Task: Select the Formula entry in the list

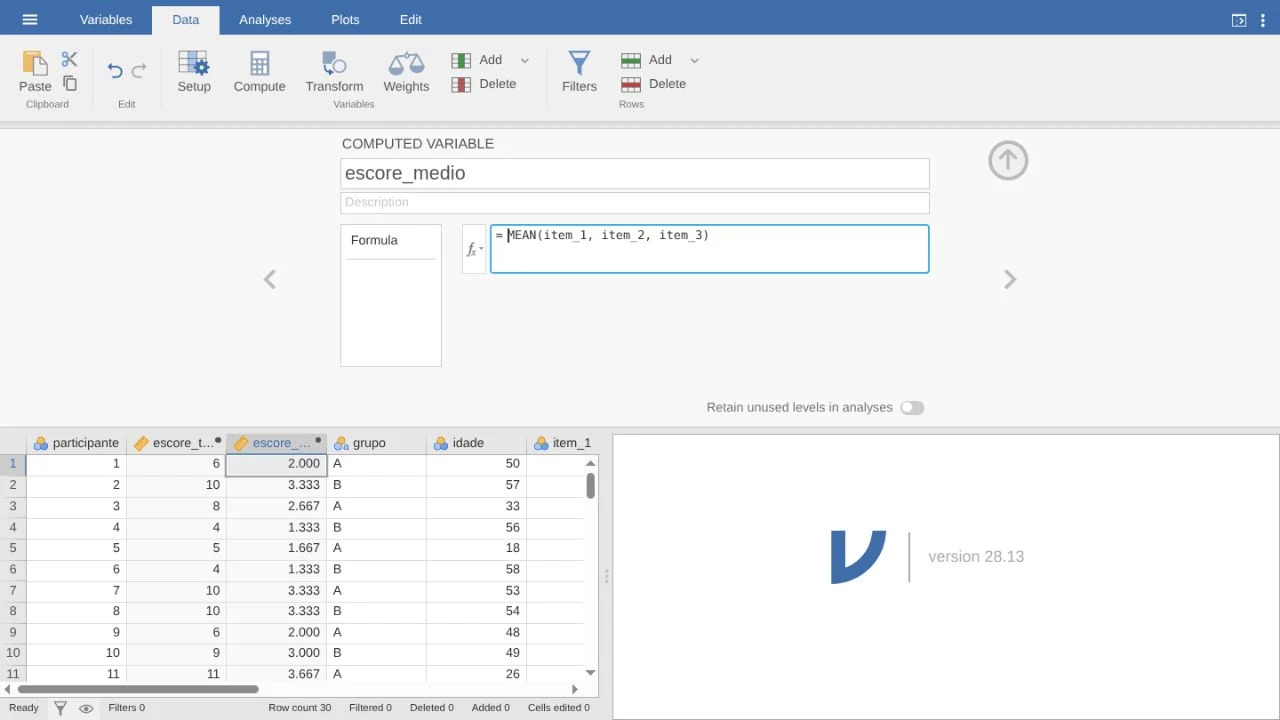Action: (x=391, y=241)
